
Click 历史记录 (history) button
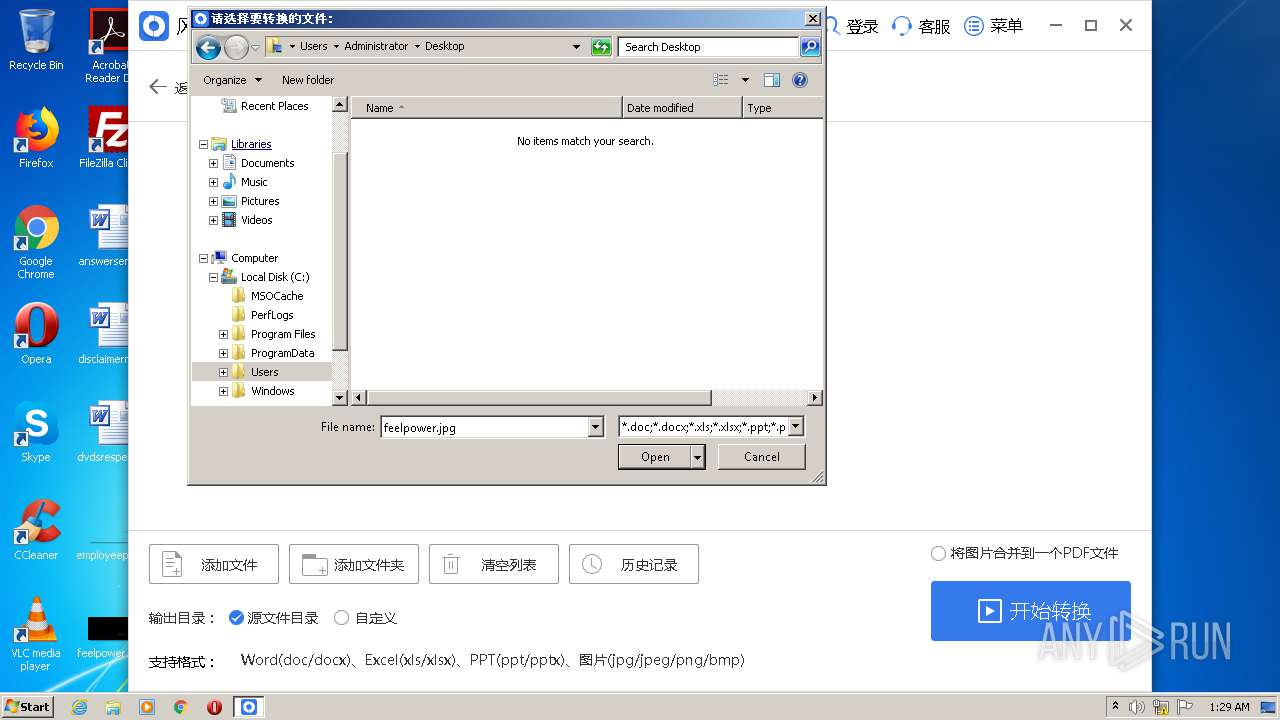(x=634, y=564)
